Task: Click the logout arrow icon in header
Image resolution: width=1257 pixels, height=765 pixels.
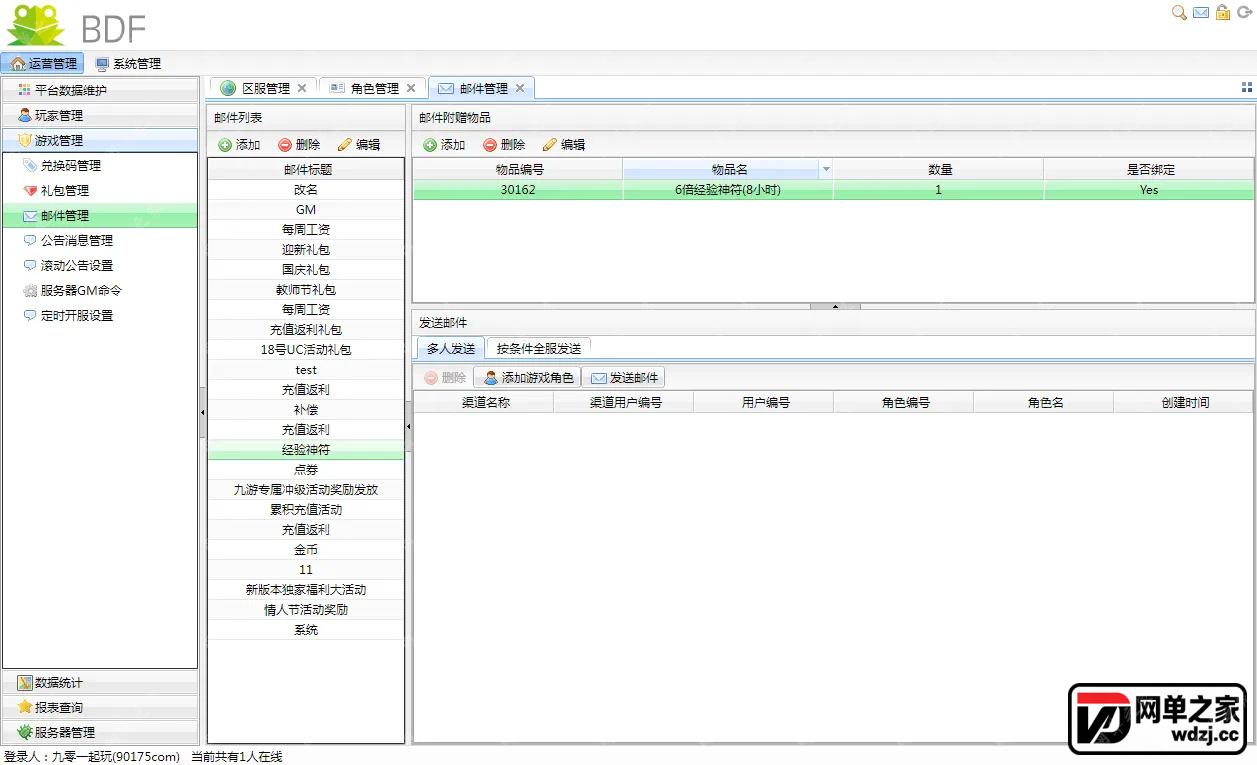Action: click(x=1245, y=13)
